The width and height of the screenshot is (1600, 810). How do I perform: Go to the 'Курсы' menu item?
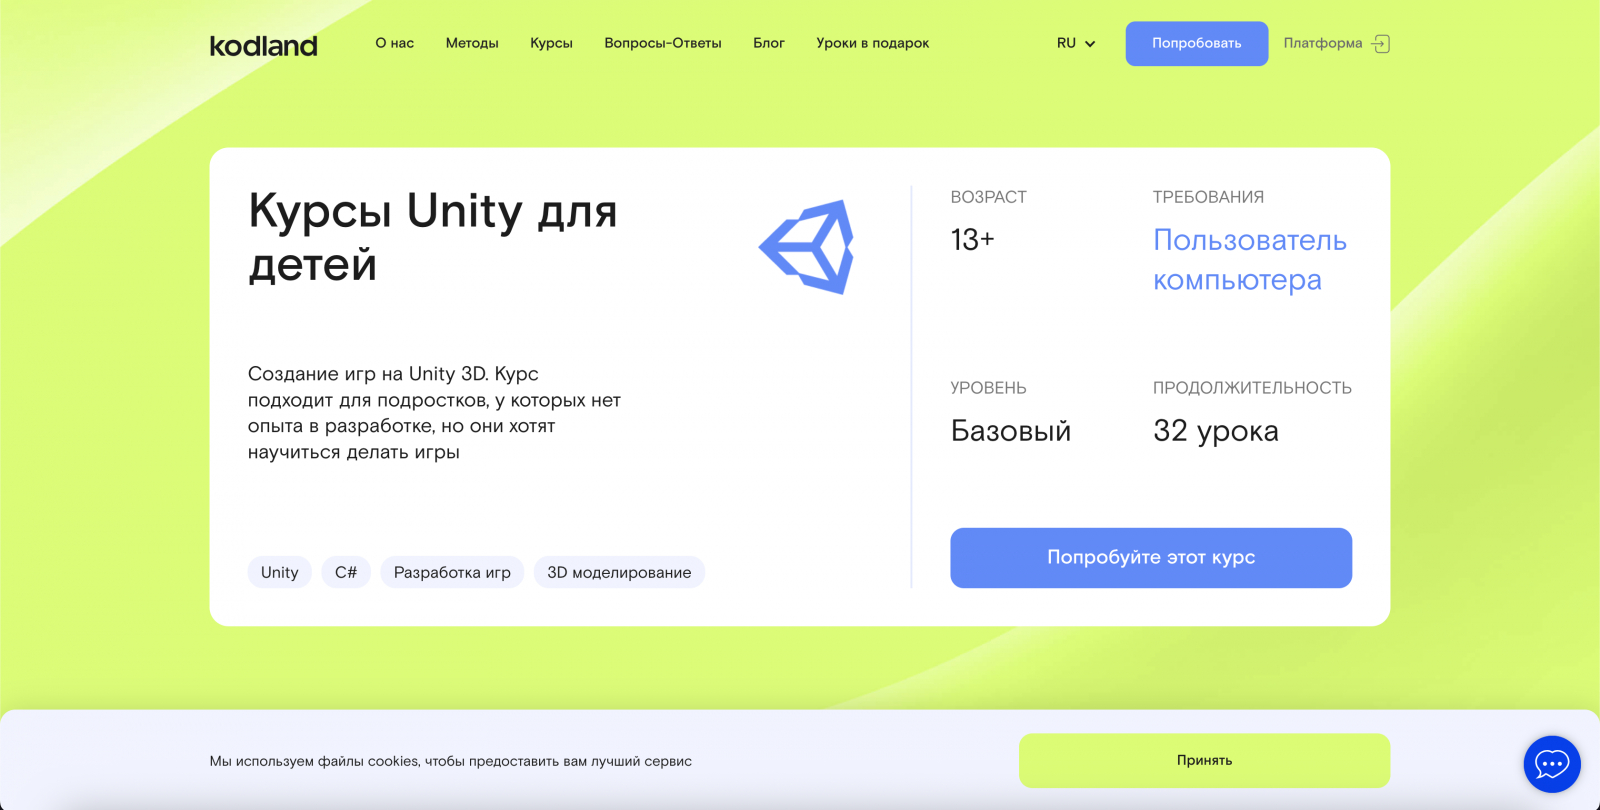551,43
